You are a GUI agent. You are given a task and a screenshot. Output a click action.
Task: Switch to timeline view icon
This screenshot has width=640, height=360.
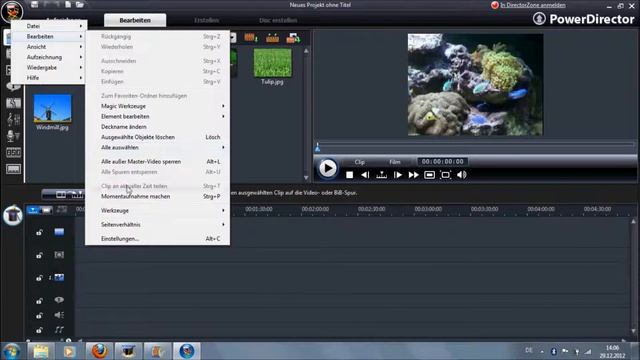pyautogui.click(x=33, y=210)
